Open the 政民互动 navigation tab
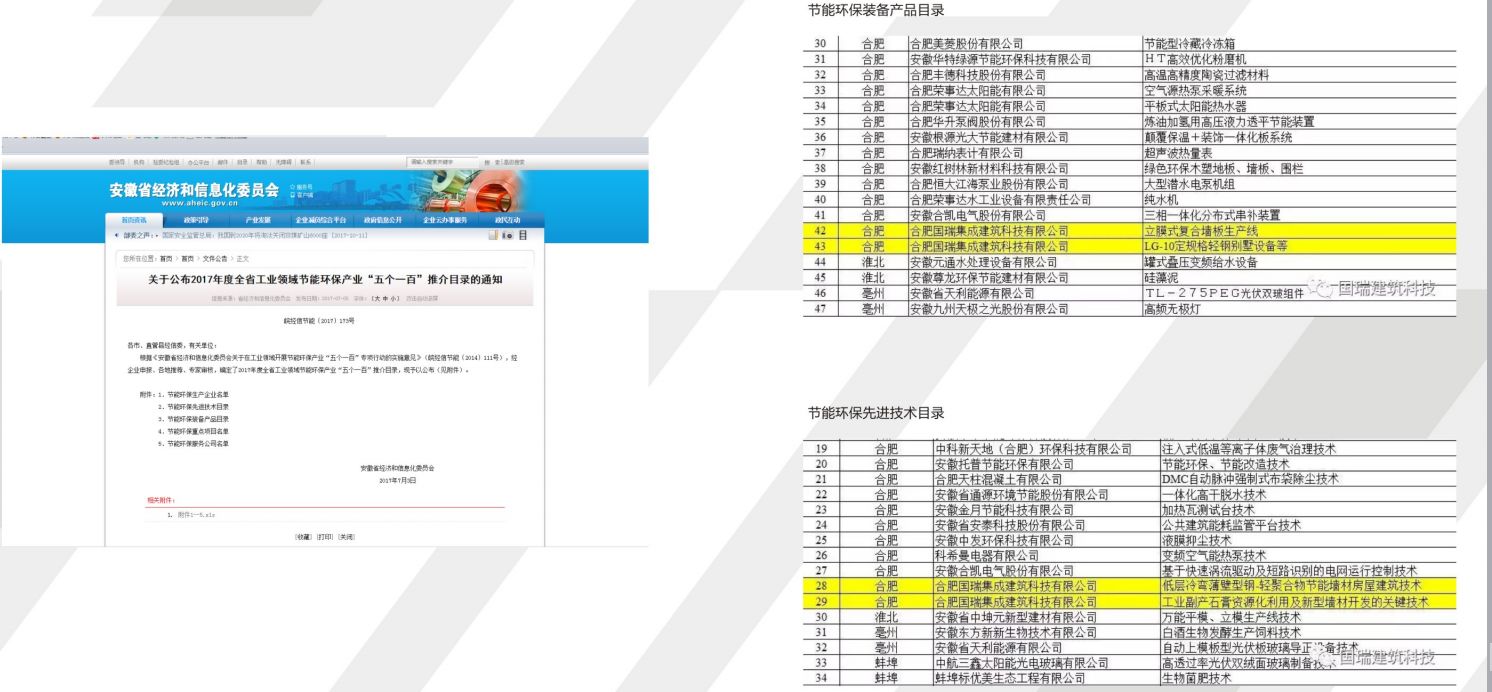The height and width of the screenshot is (692, 1492). [x=507, y=220]
